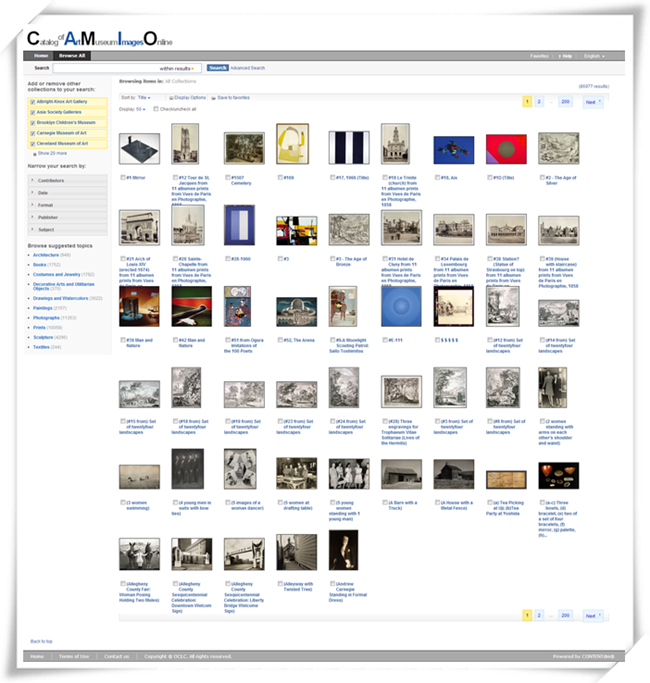Open the #1 Mirror thumbnail
This screenshot has width=650, height=683.
coord(139,149)
